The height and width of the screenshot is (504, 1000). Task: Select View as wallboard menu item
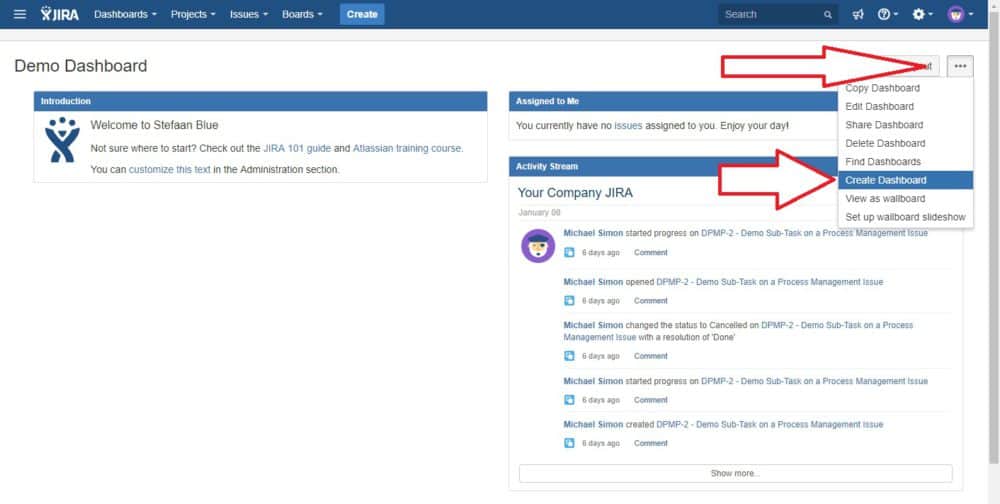(905, 199)
